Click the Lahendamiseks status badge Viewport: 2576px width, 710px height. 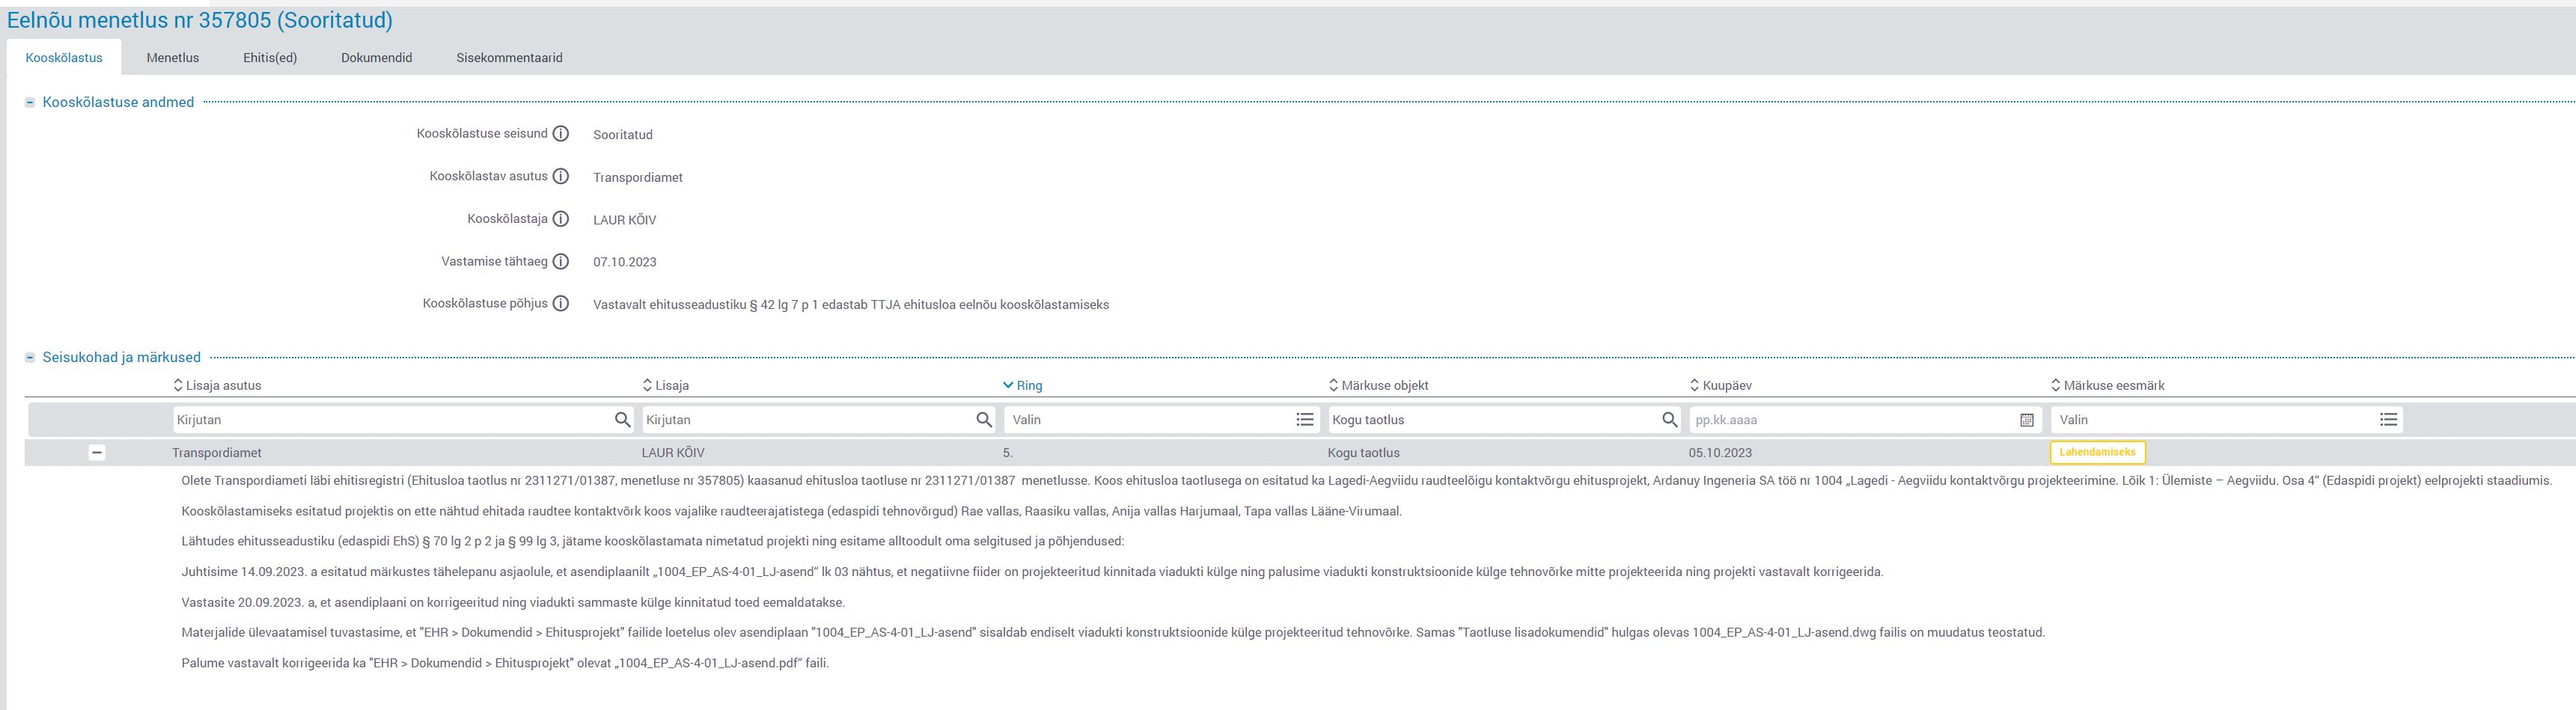point(2097,452)
